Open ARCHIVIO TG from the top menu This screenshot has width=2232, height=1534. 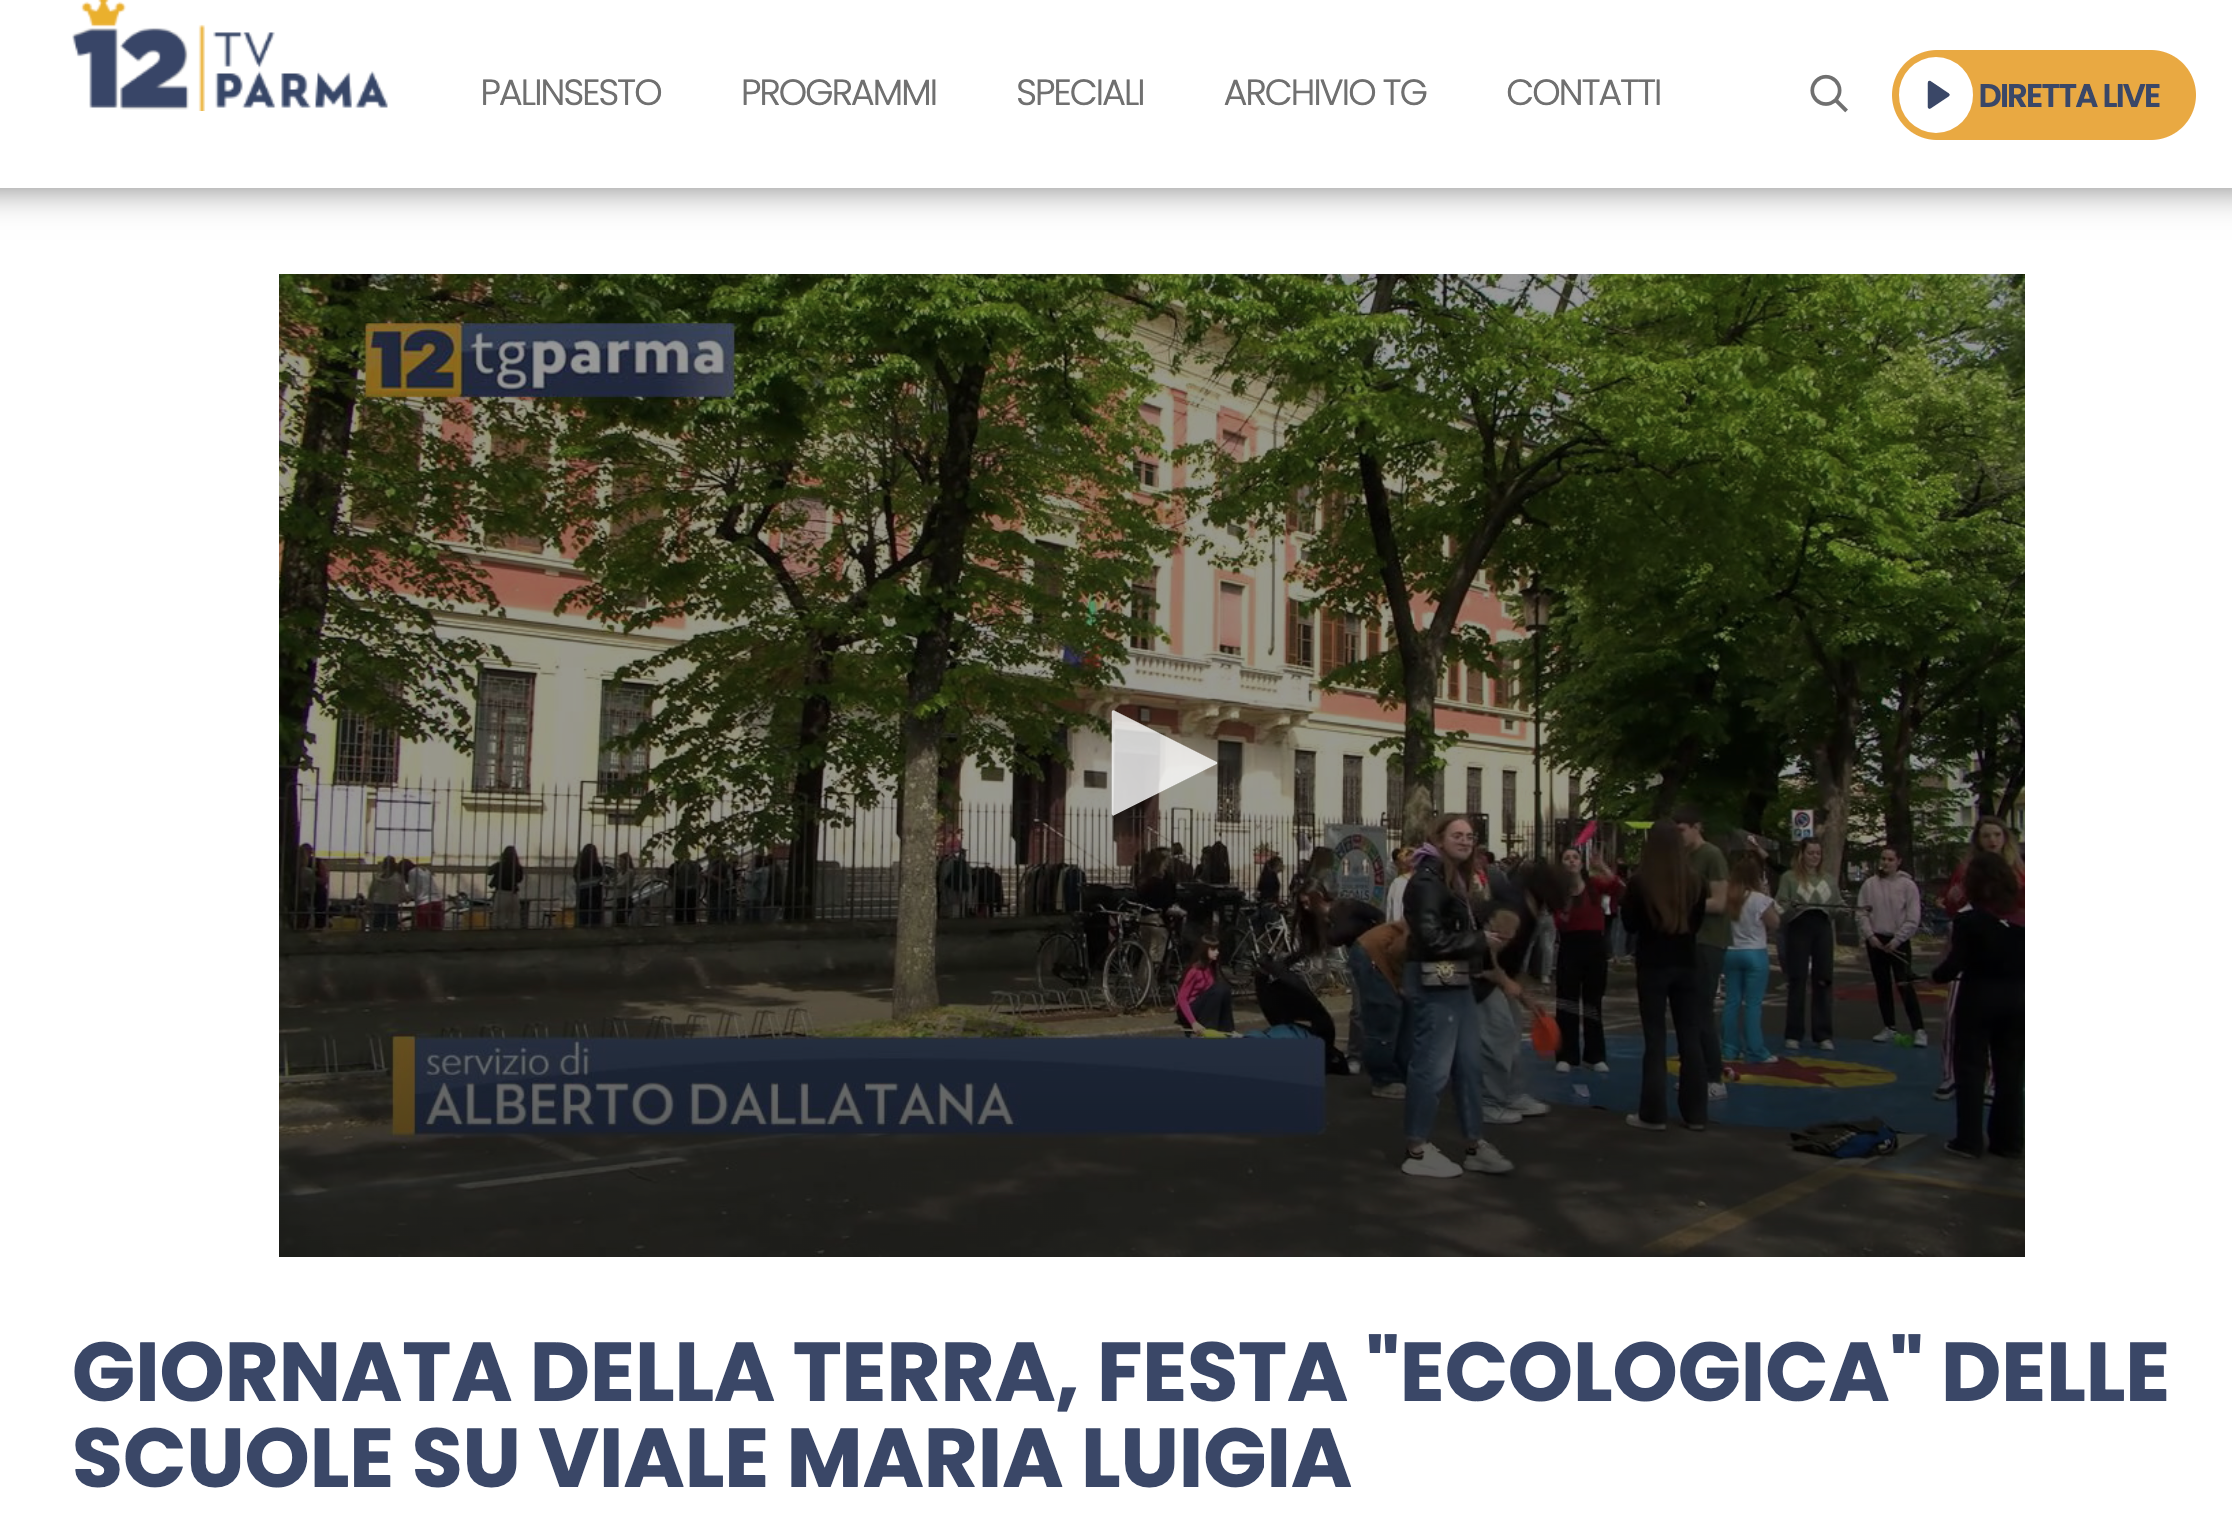click(1325, 93)
